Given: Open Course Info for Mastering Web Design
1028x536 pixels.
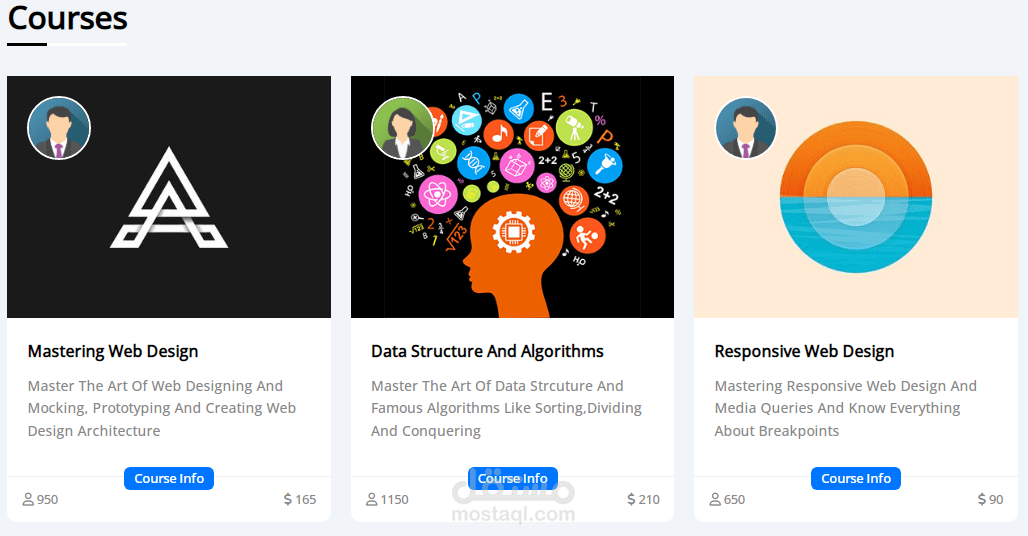Looking at the screenshot, I should [169, 479].
